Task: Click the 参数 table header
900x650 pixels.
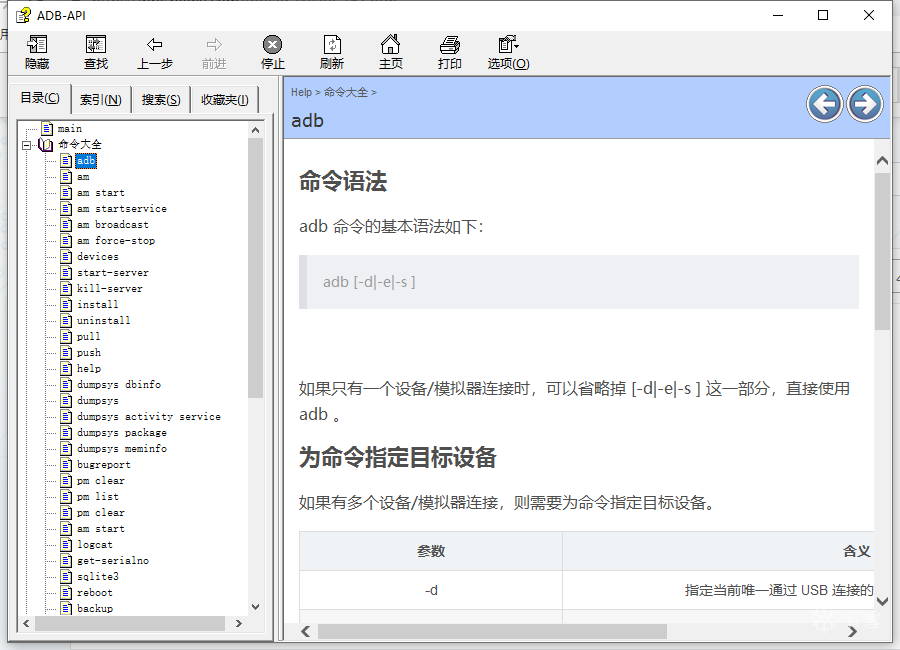Action: [431, 551]
